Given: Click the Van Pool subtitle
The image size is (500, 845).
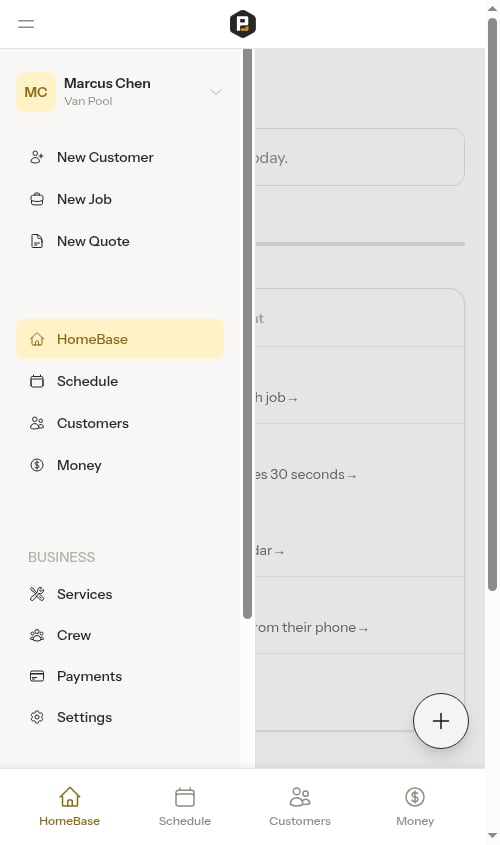Looking at the screenshot, I should coord(88,101).
